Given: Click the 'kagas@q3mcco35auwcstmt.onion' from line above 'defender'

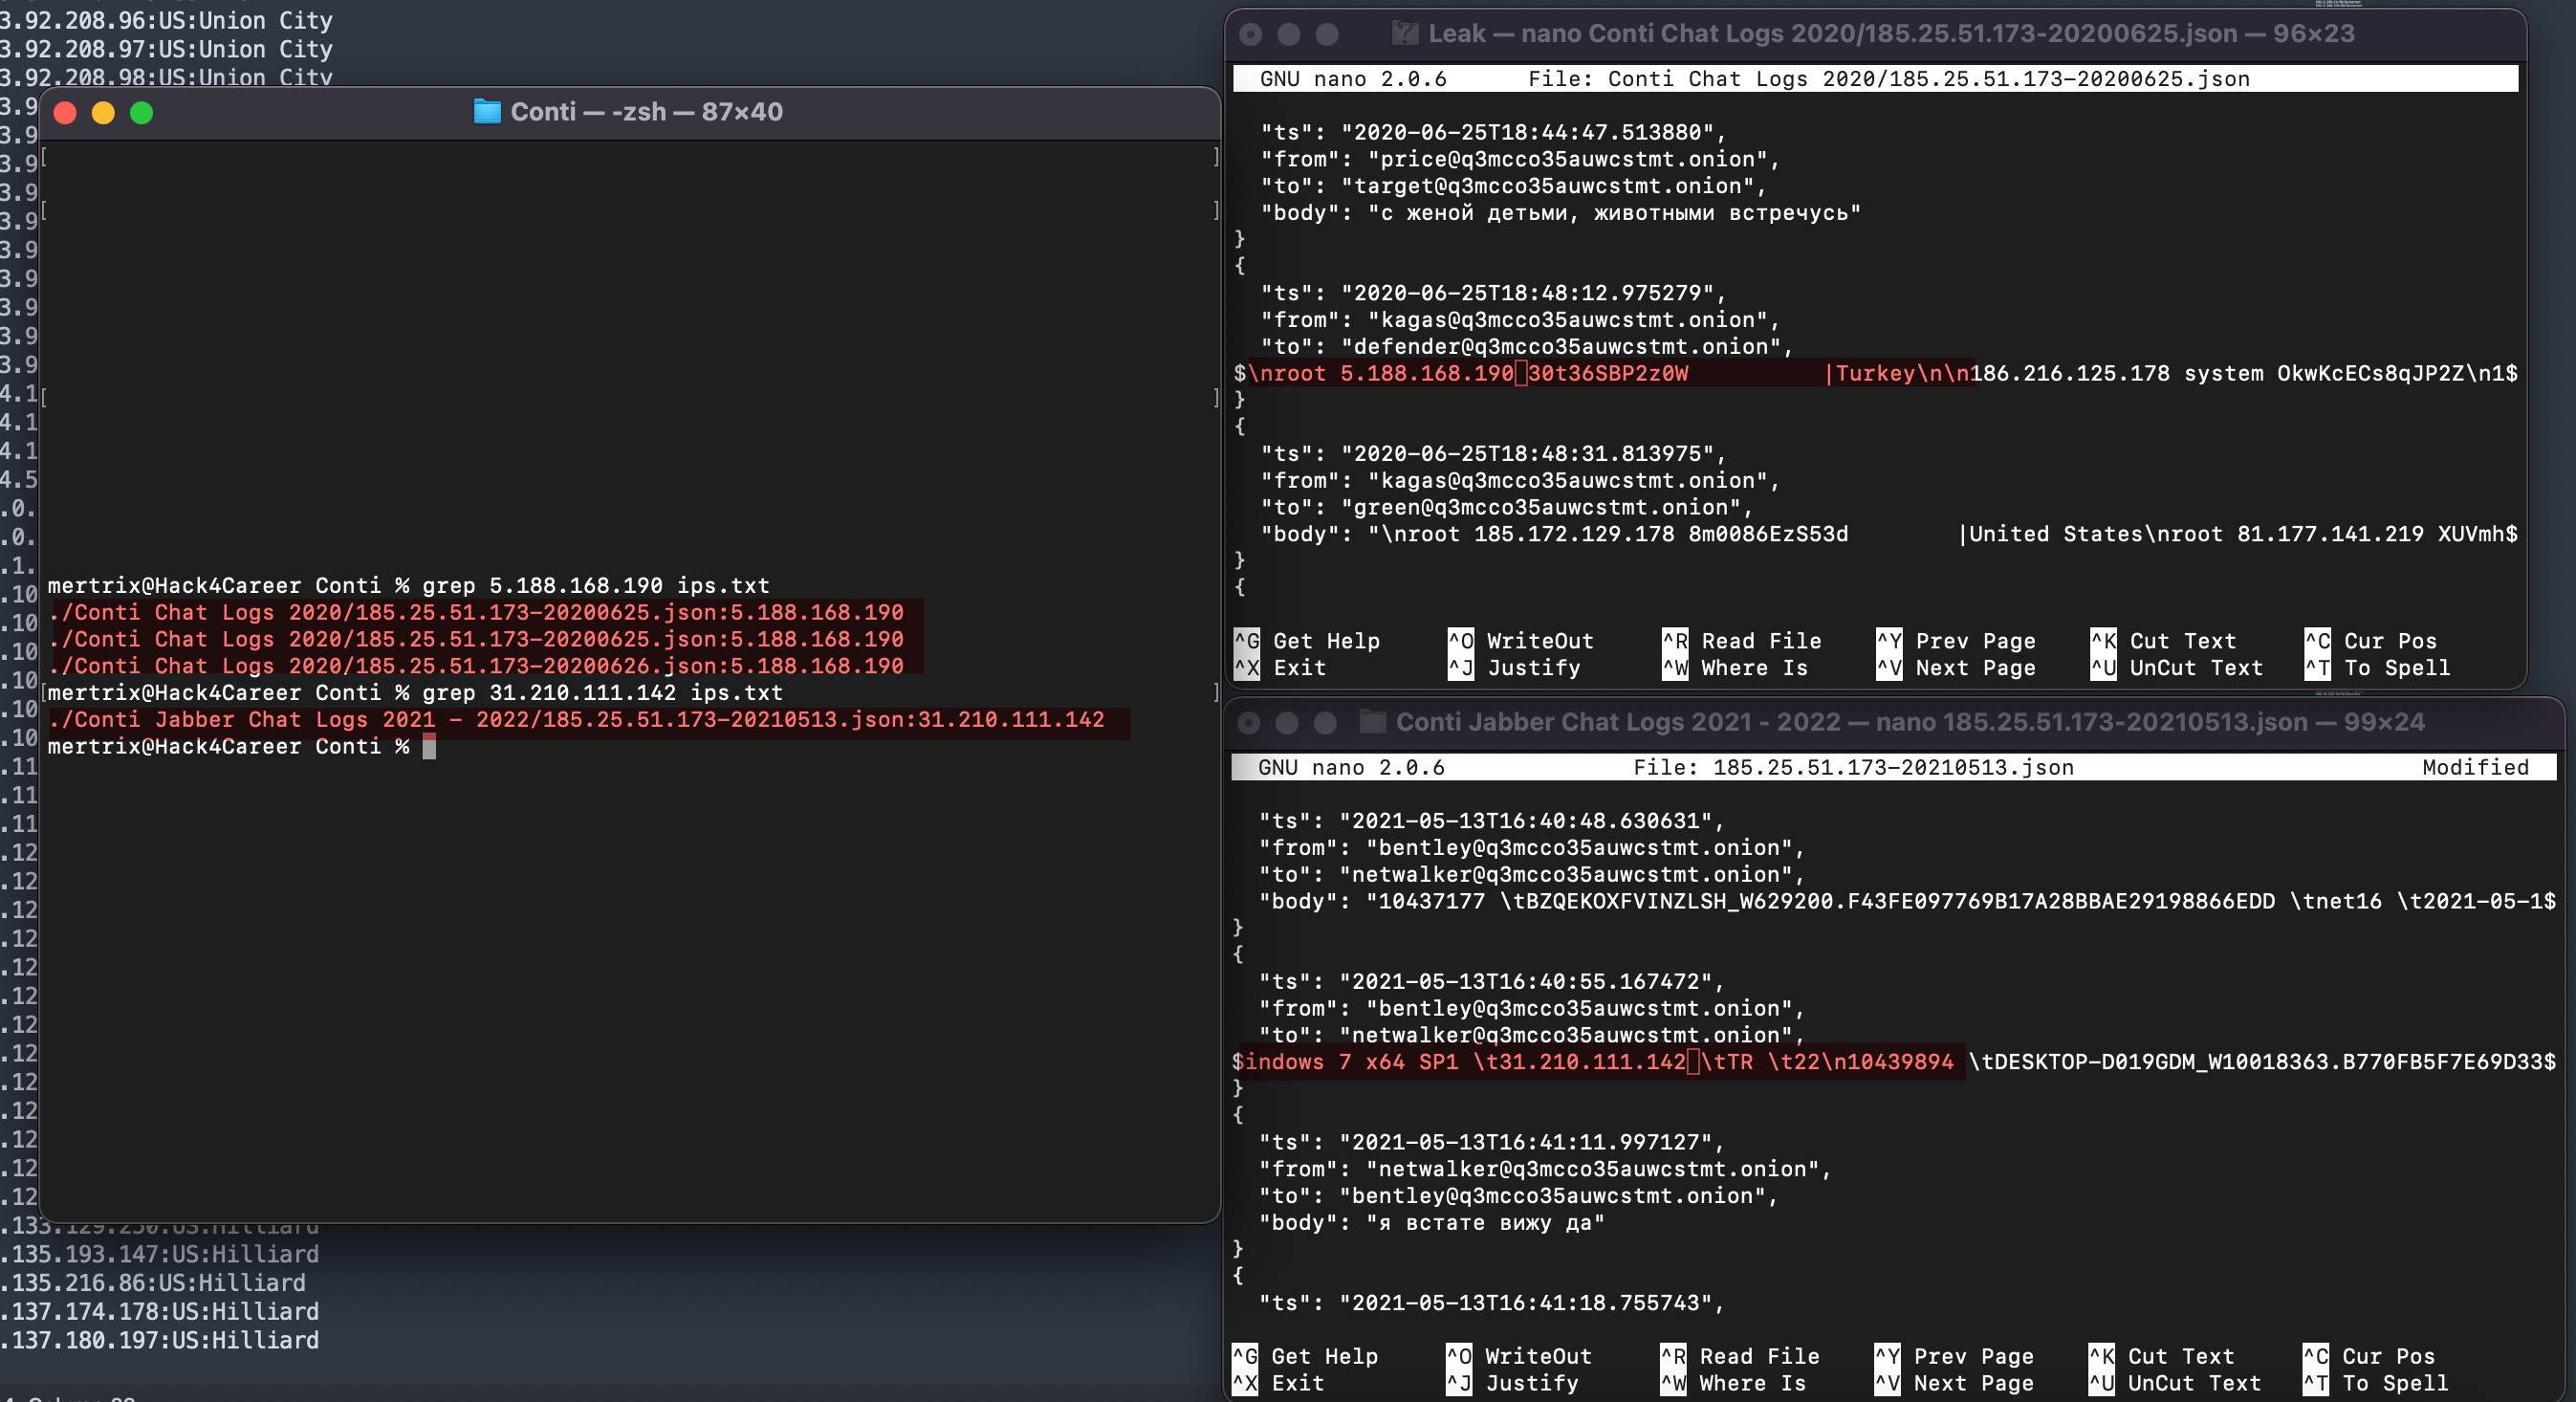Looking at the screenshot, I should [x=1520, y=320].
